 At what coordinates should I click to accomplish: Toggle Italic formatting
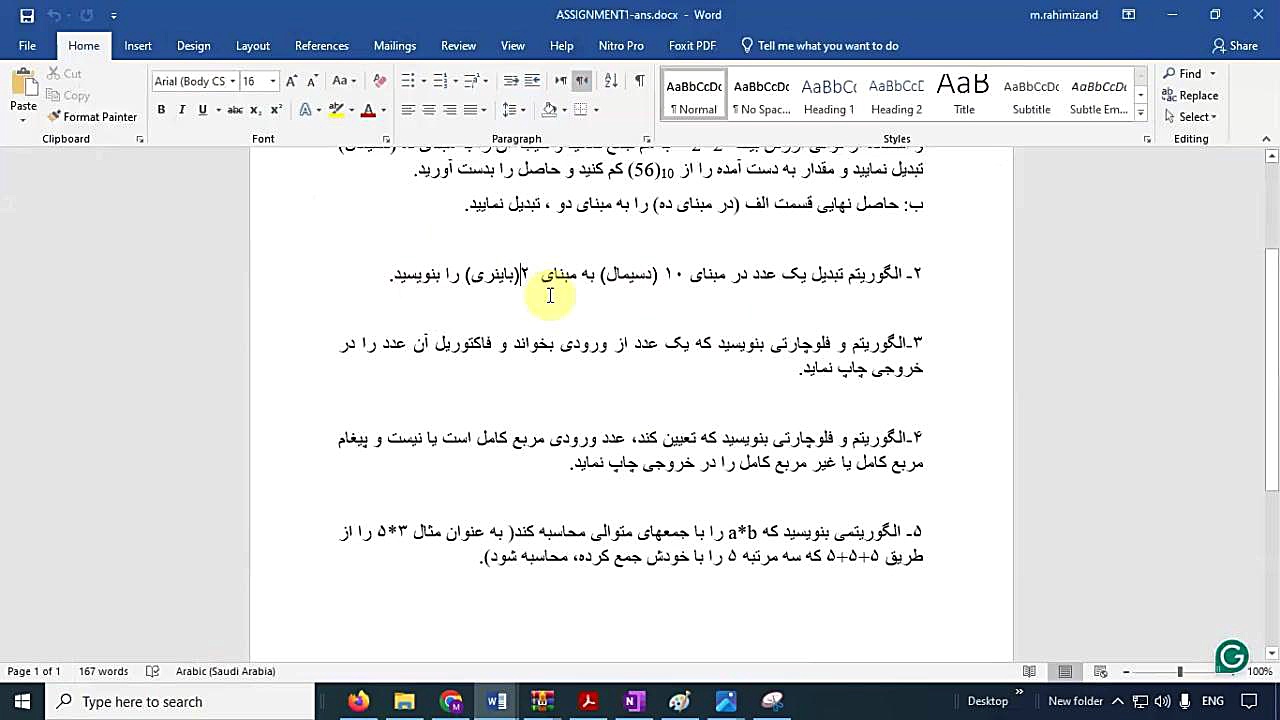[181, 110]
